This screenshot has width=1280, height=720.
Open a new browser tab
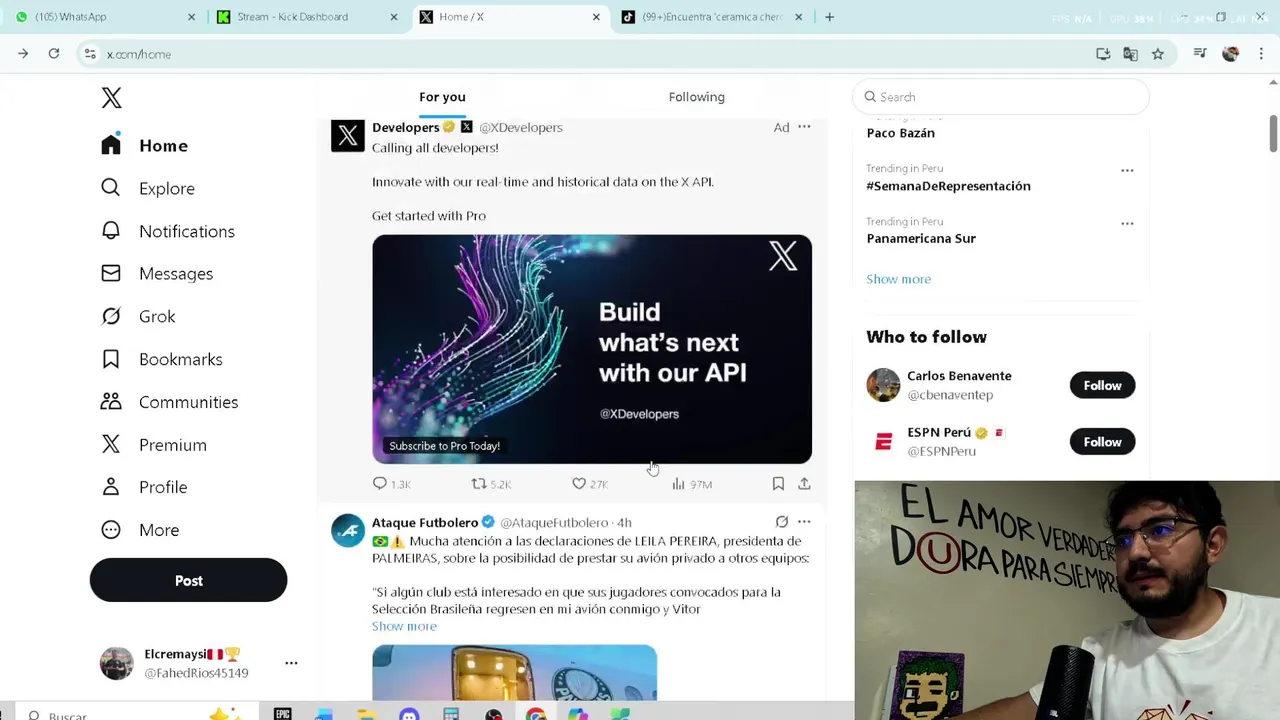point(829,17)
